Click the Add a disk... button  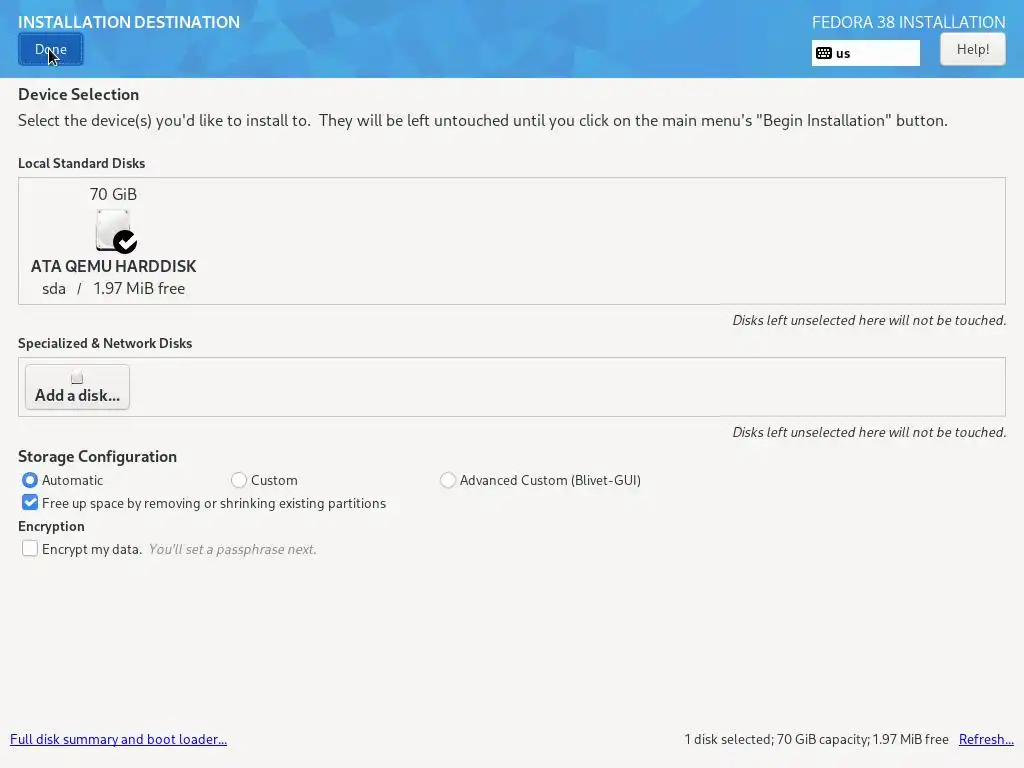[77, 387]
